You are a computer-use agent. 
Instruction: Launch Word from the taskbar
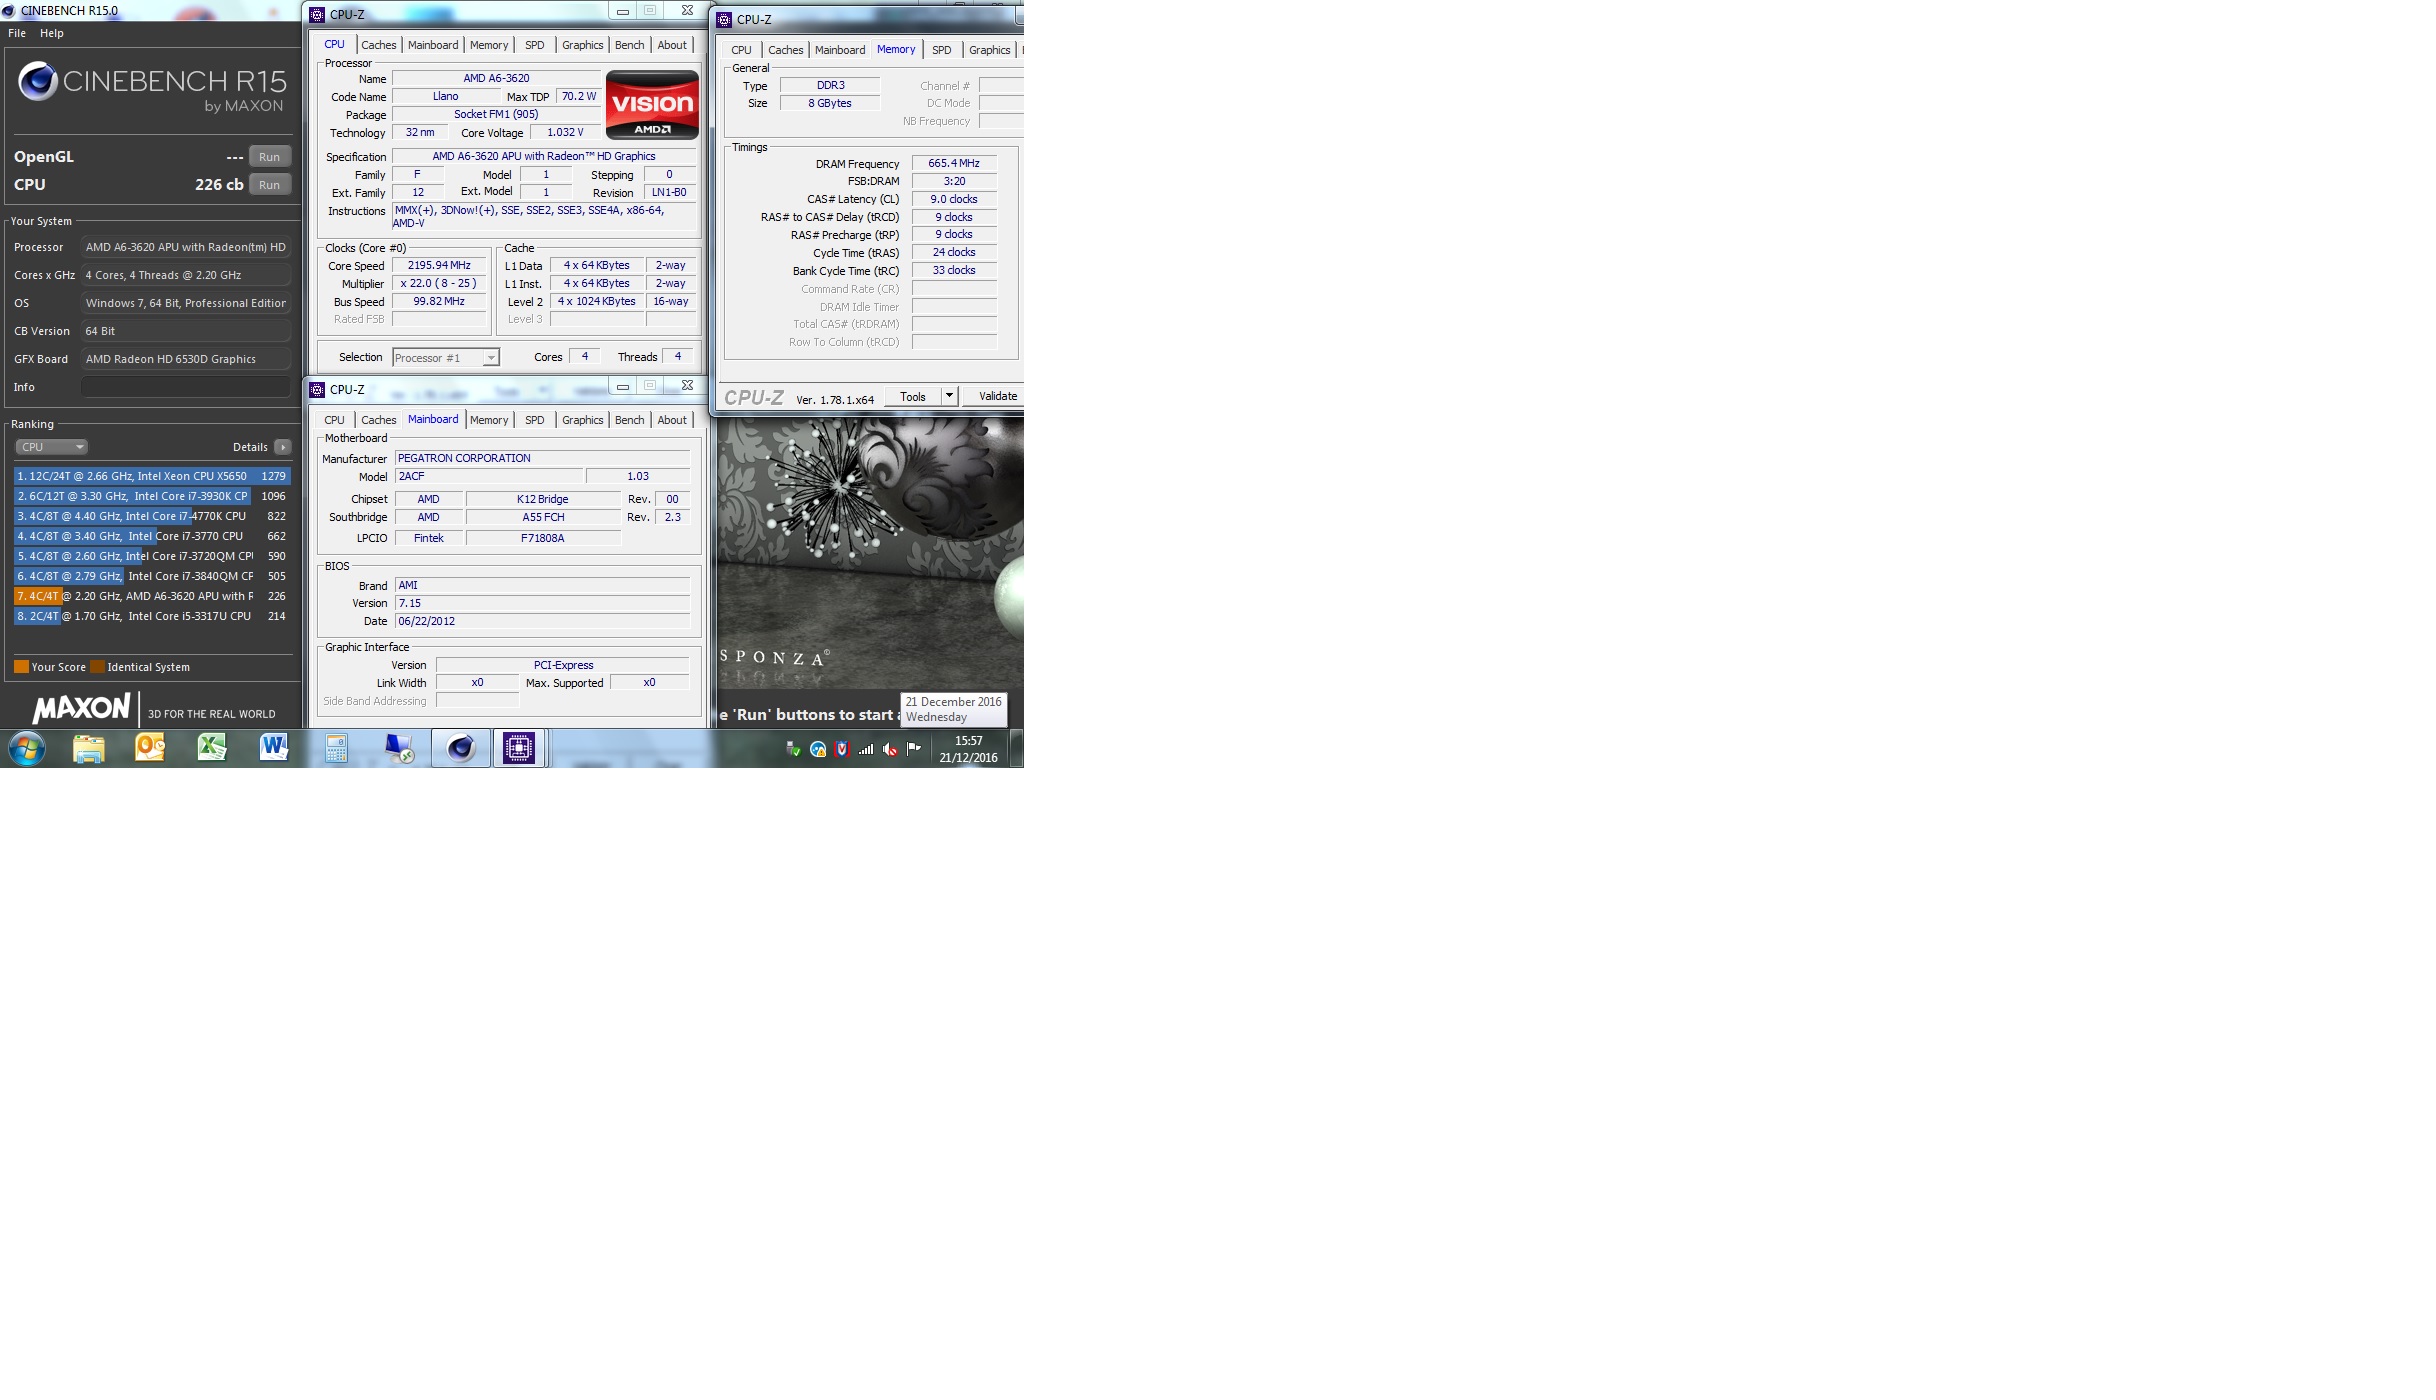(x=274, y=748)
